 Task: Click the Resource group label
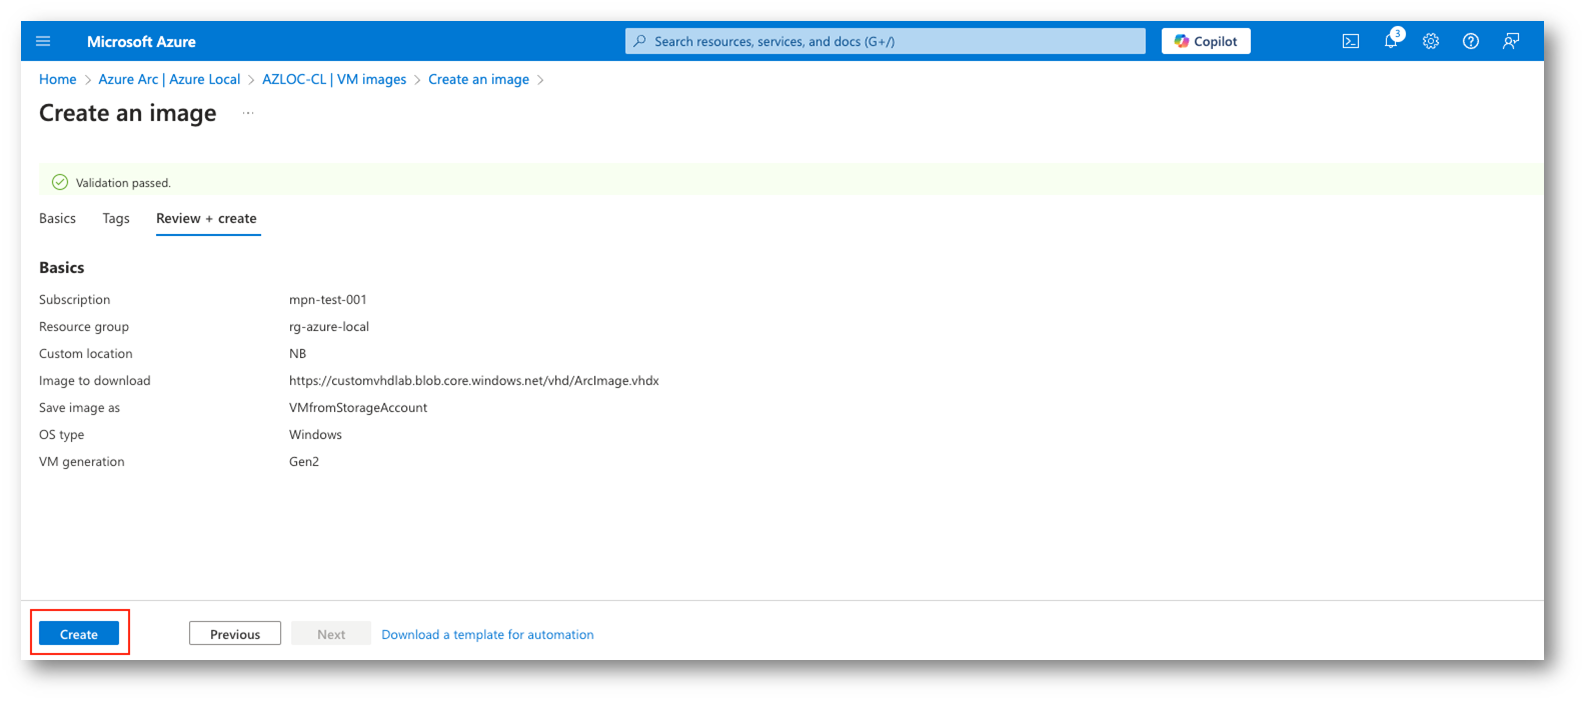84,326
